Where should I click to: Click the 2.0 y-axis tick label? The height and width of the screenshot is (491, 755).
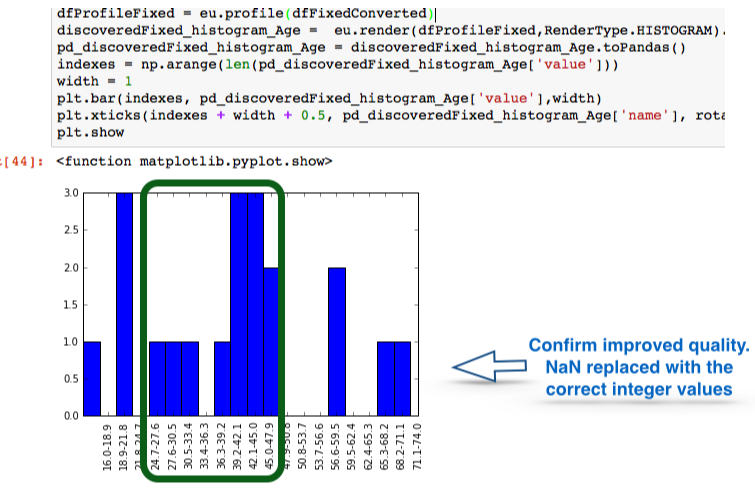coord(71,268)
